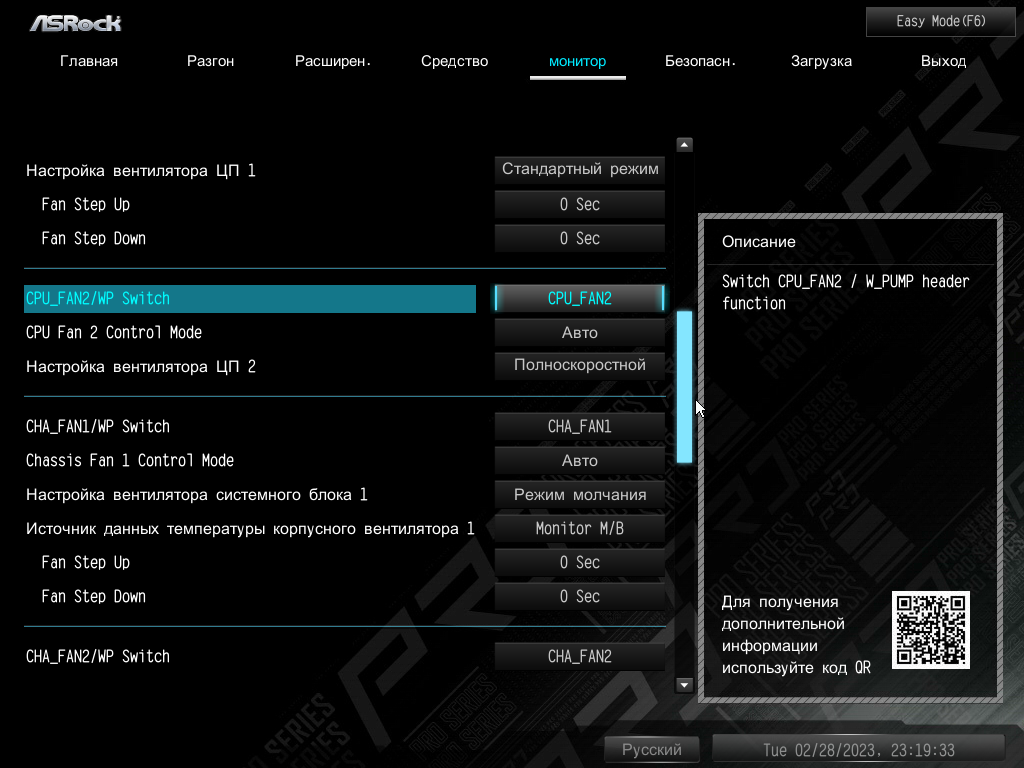Switch to the Разгон tab
1024x768 pixels.
[210, 61]
